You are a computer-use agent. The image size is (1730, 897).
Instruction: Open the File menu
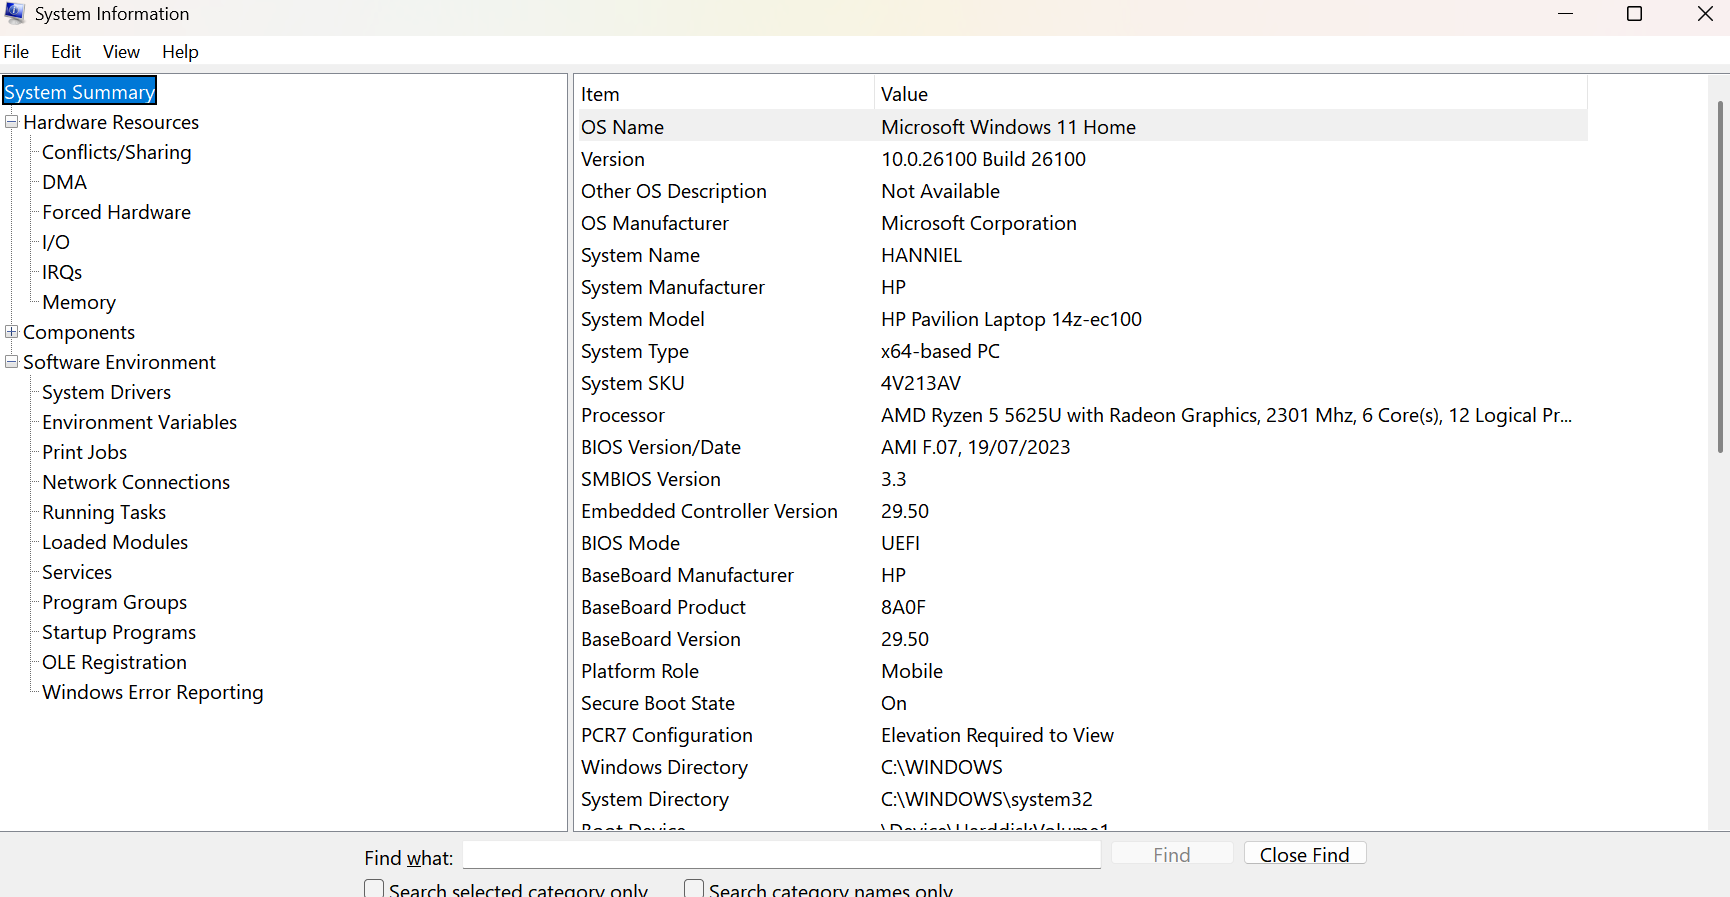16,52
